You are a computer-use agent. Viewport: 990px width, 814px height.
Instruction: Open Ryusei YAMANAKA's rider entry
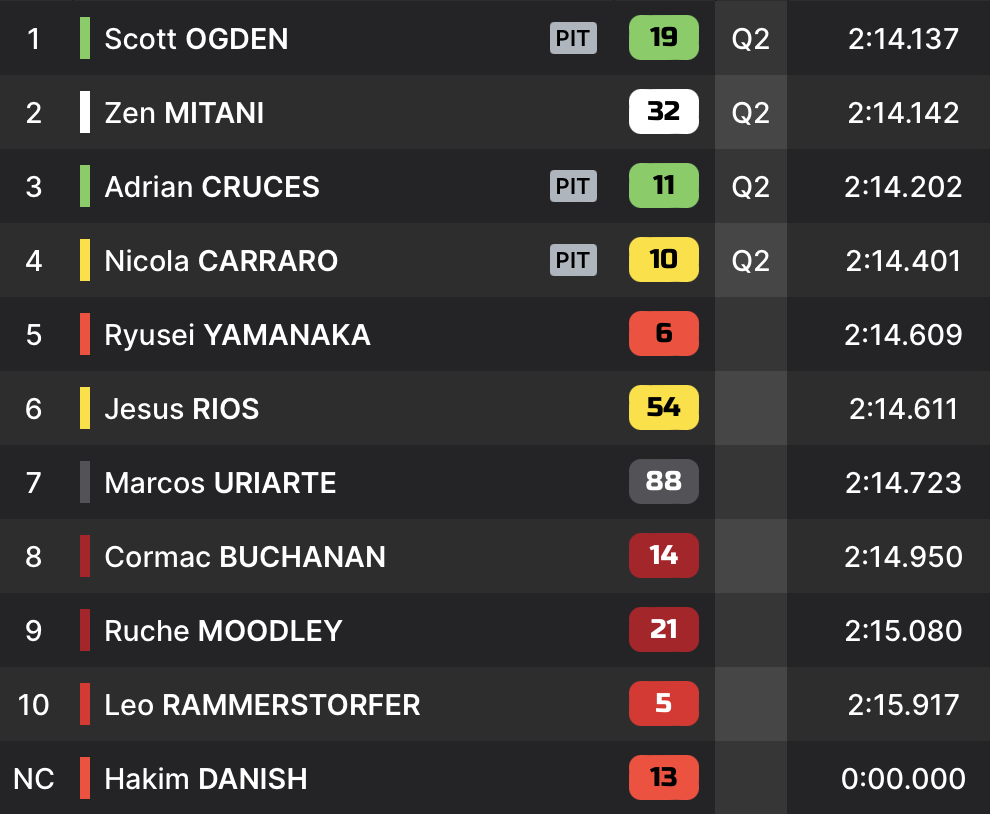tap(237, 335)
